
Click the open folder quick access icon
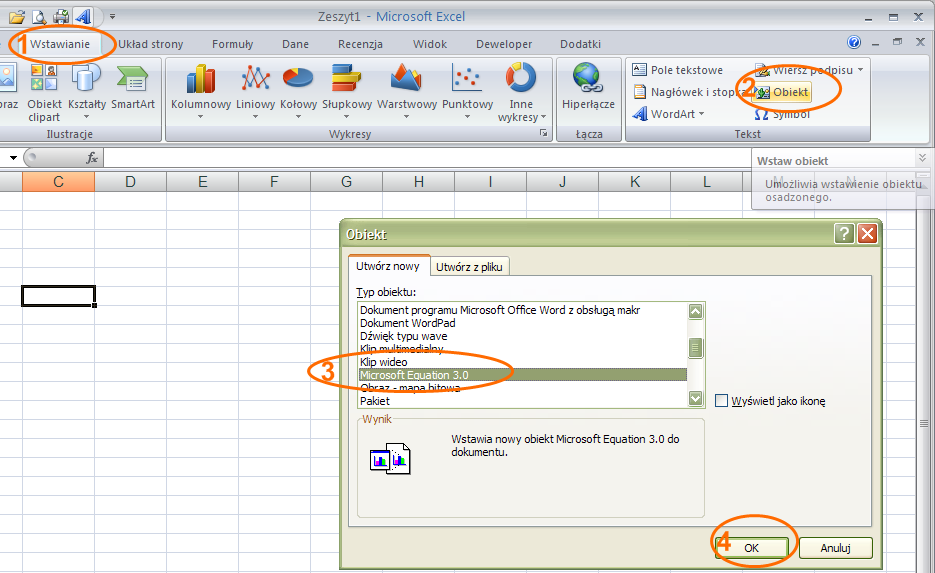pos(17,17)
